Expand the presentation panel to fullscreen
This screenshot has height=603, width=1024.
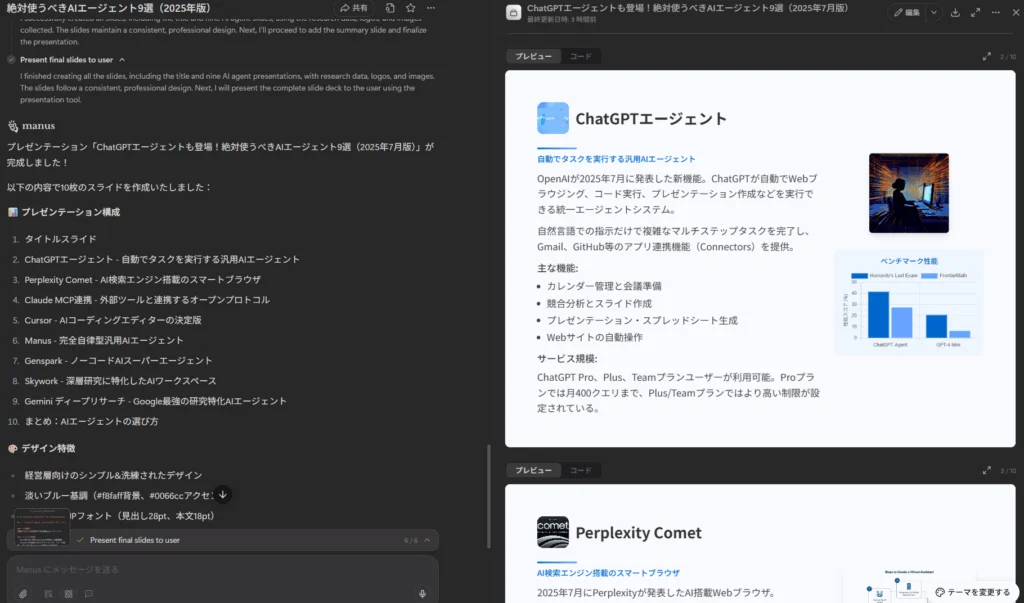[976, 12]
